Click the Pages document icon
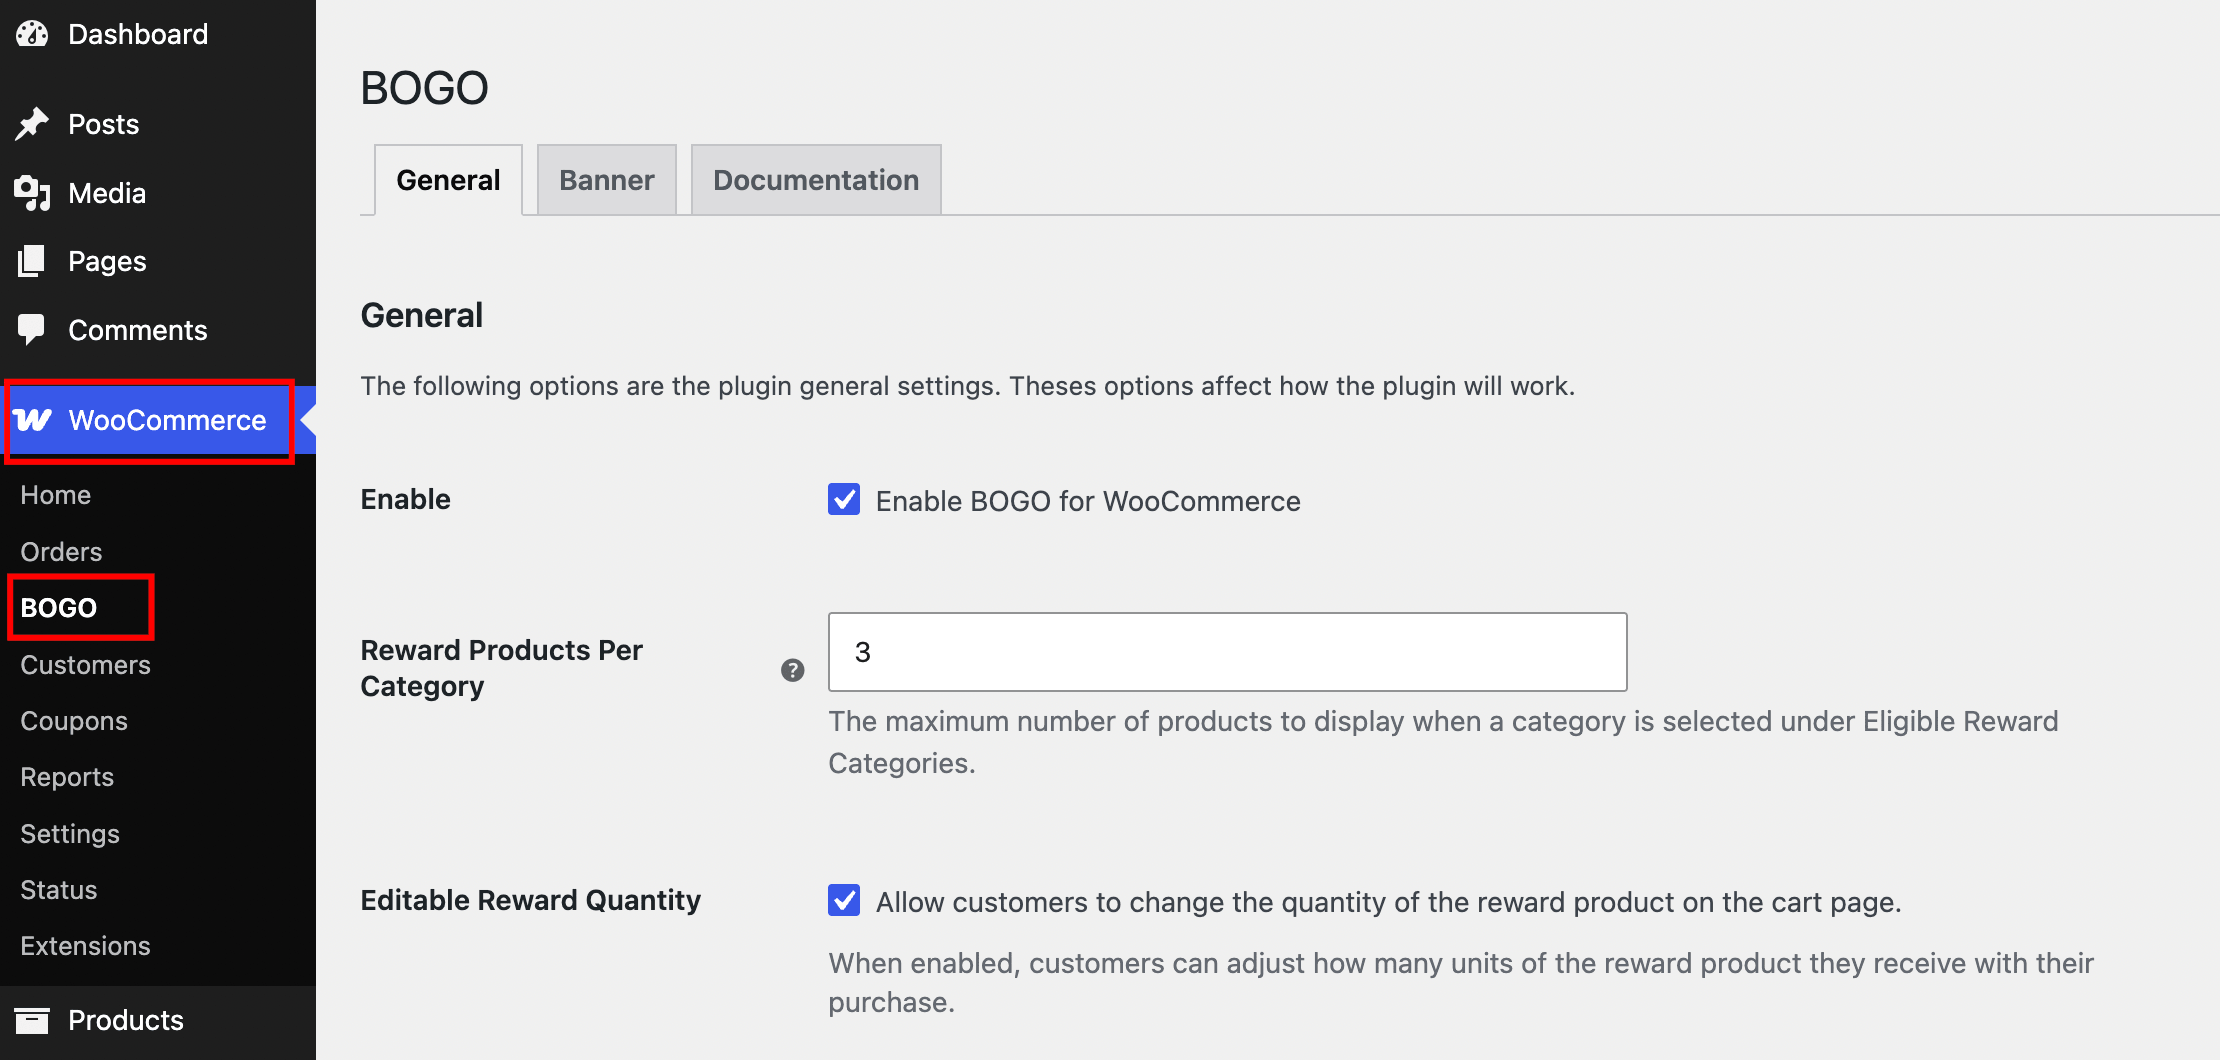2220x1060 pixels. (32, 261)
